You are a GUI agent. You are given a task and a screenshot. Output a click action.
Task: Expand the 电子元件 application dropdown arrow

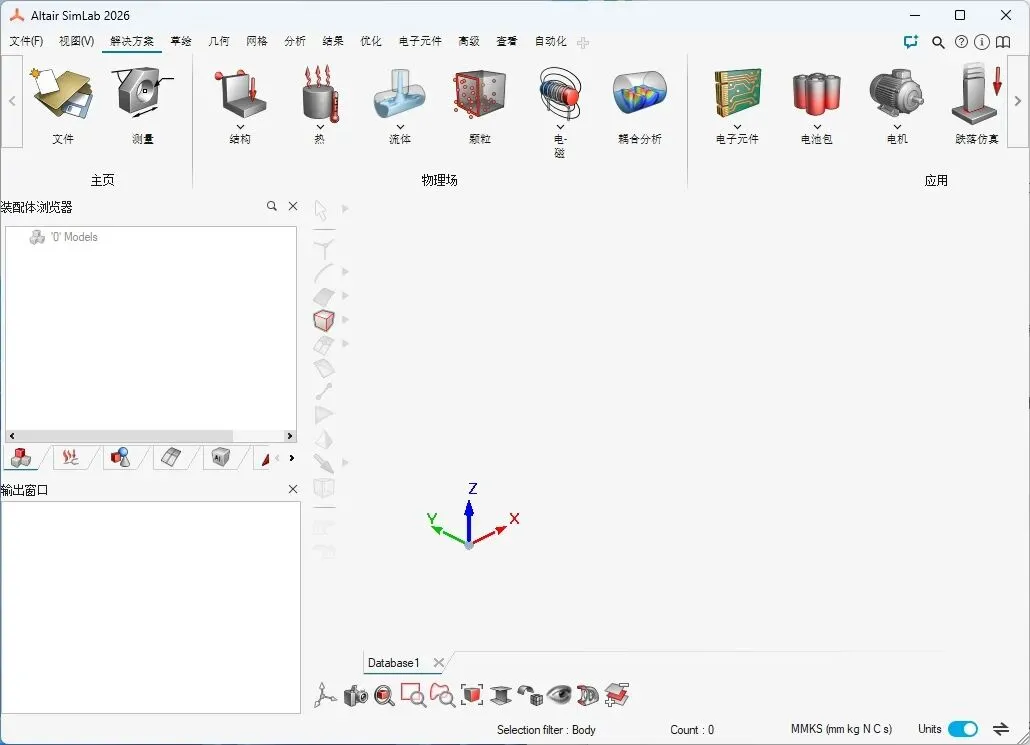pos(738,127)
